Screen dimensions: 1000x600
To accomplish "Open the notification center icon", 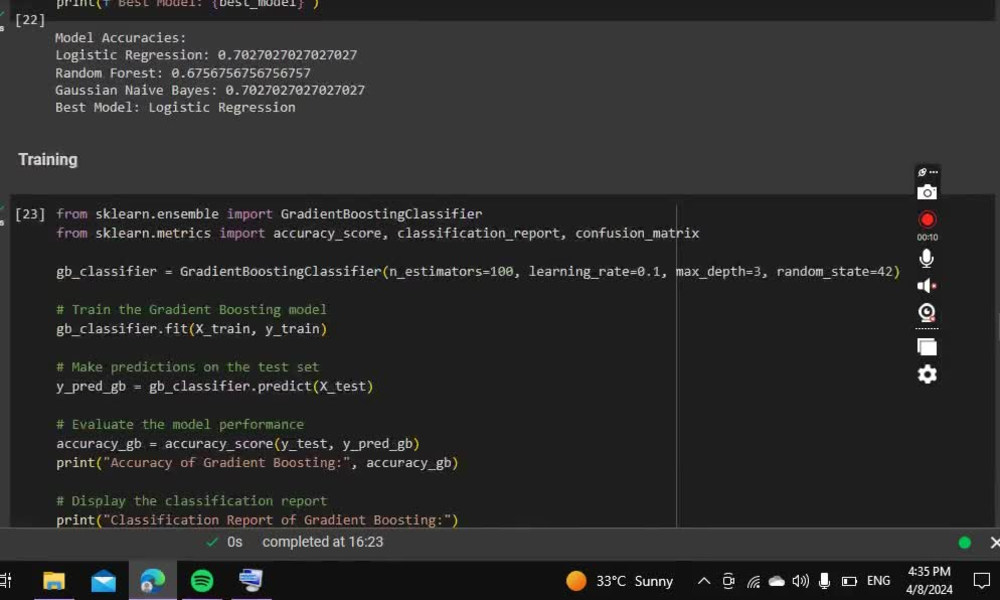I will pos(982,581).
